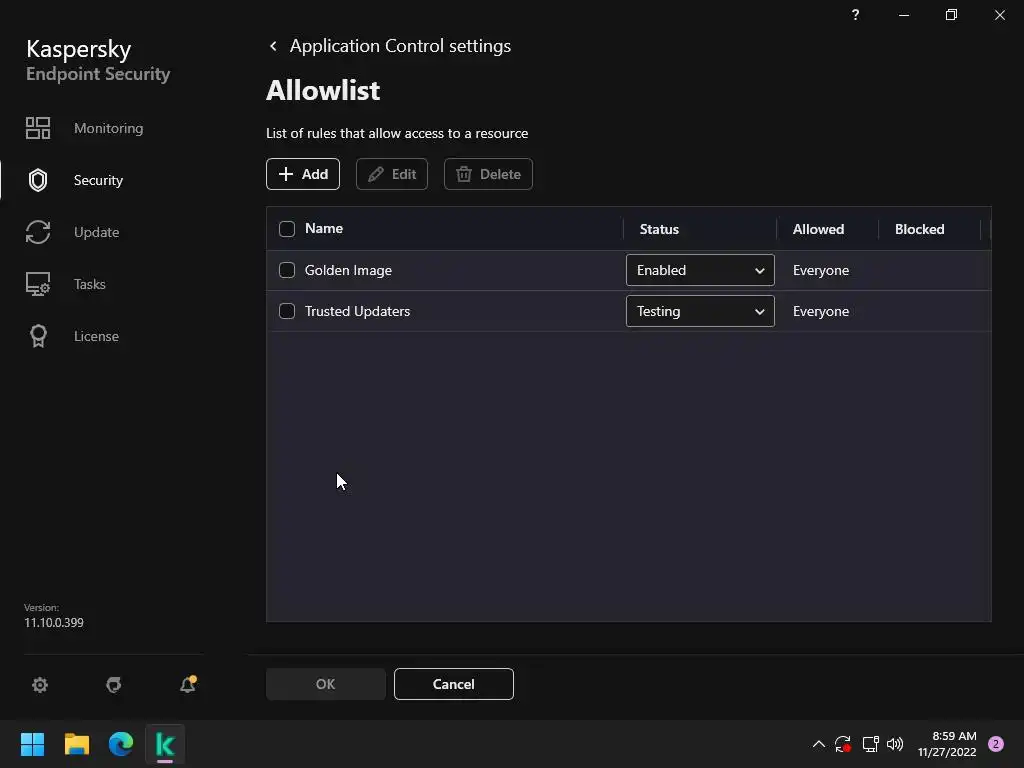
Task: Check the Golden Image rule checkbox
Action: click(287, 270)
